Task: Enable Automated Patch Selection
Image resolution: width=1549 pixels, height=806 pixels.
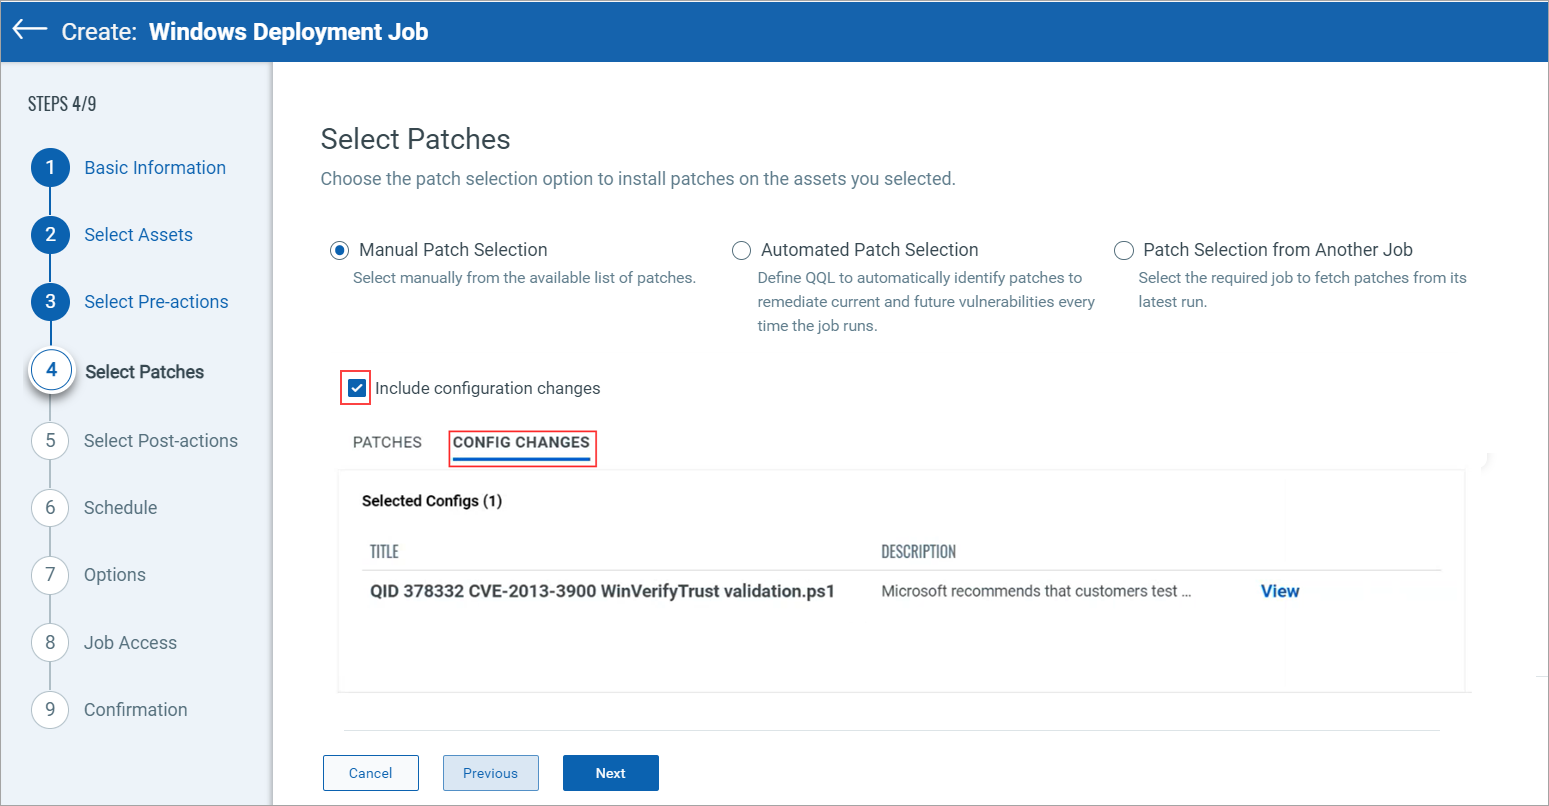Action: (x=741, y=250)
